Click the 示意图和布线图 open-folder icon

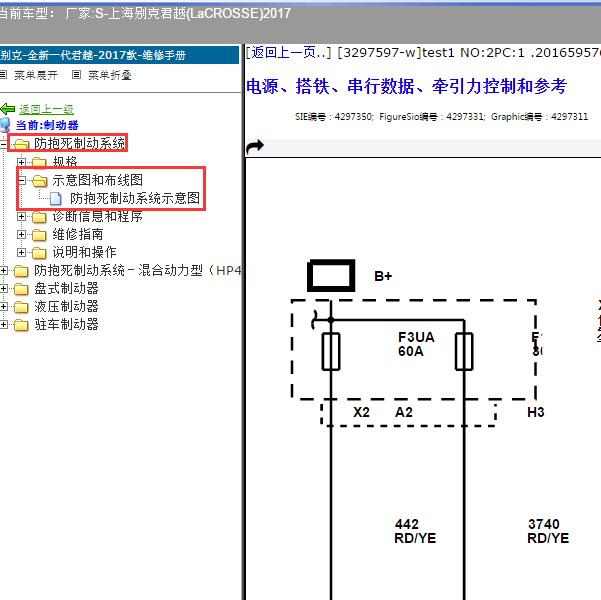(39, 181)
